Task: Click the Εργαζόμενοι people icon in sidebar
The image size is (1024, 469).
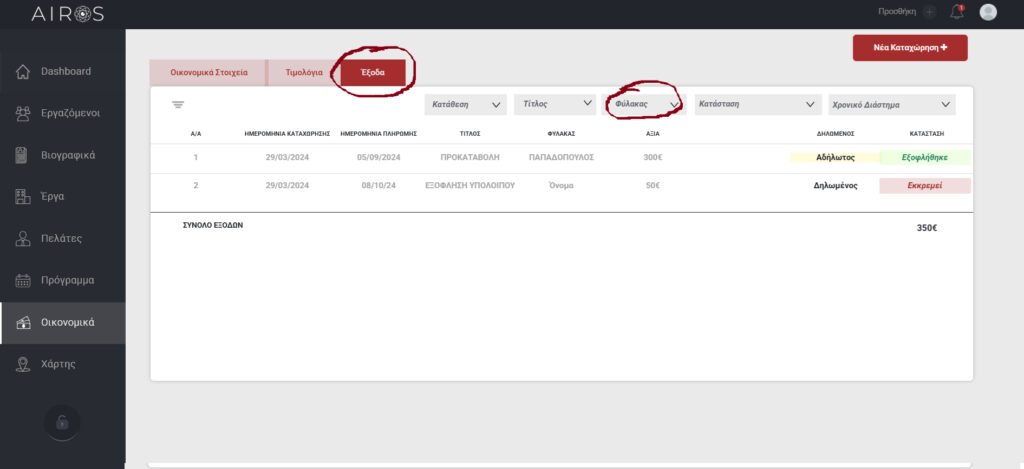Action: point(23,113)
